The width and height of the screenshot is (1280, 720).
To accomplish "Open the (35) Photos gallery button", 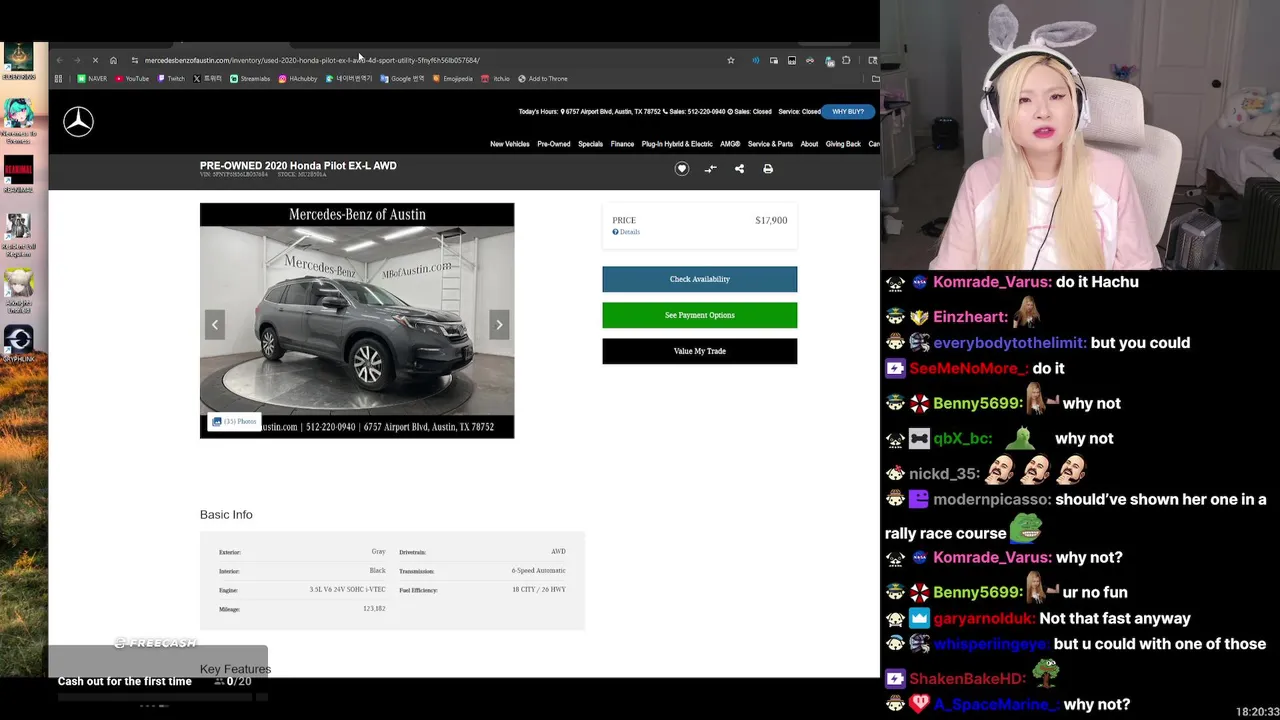I will tap(234, 422).
